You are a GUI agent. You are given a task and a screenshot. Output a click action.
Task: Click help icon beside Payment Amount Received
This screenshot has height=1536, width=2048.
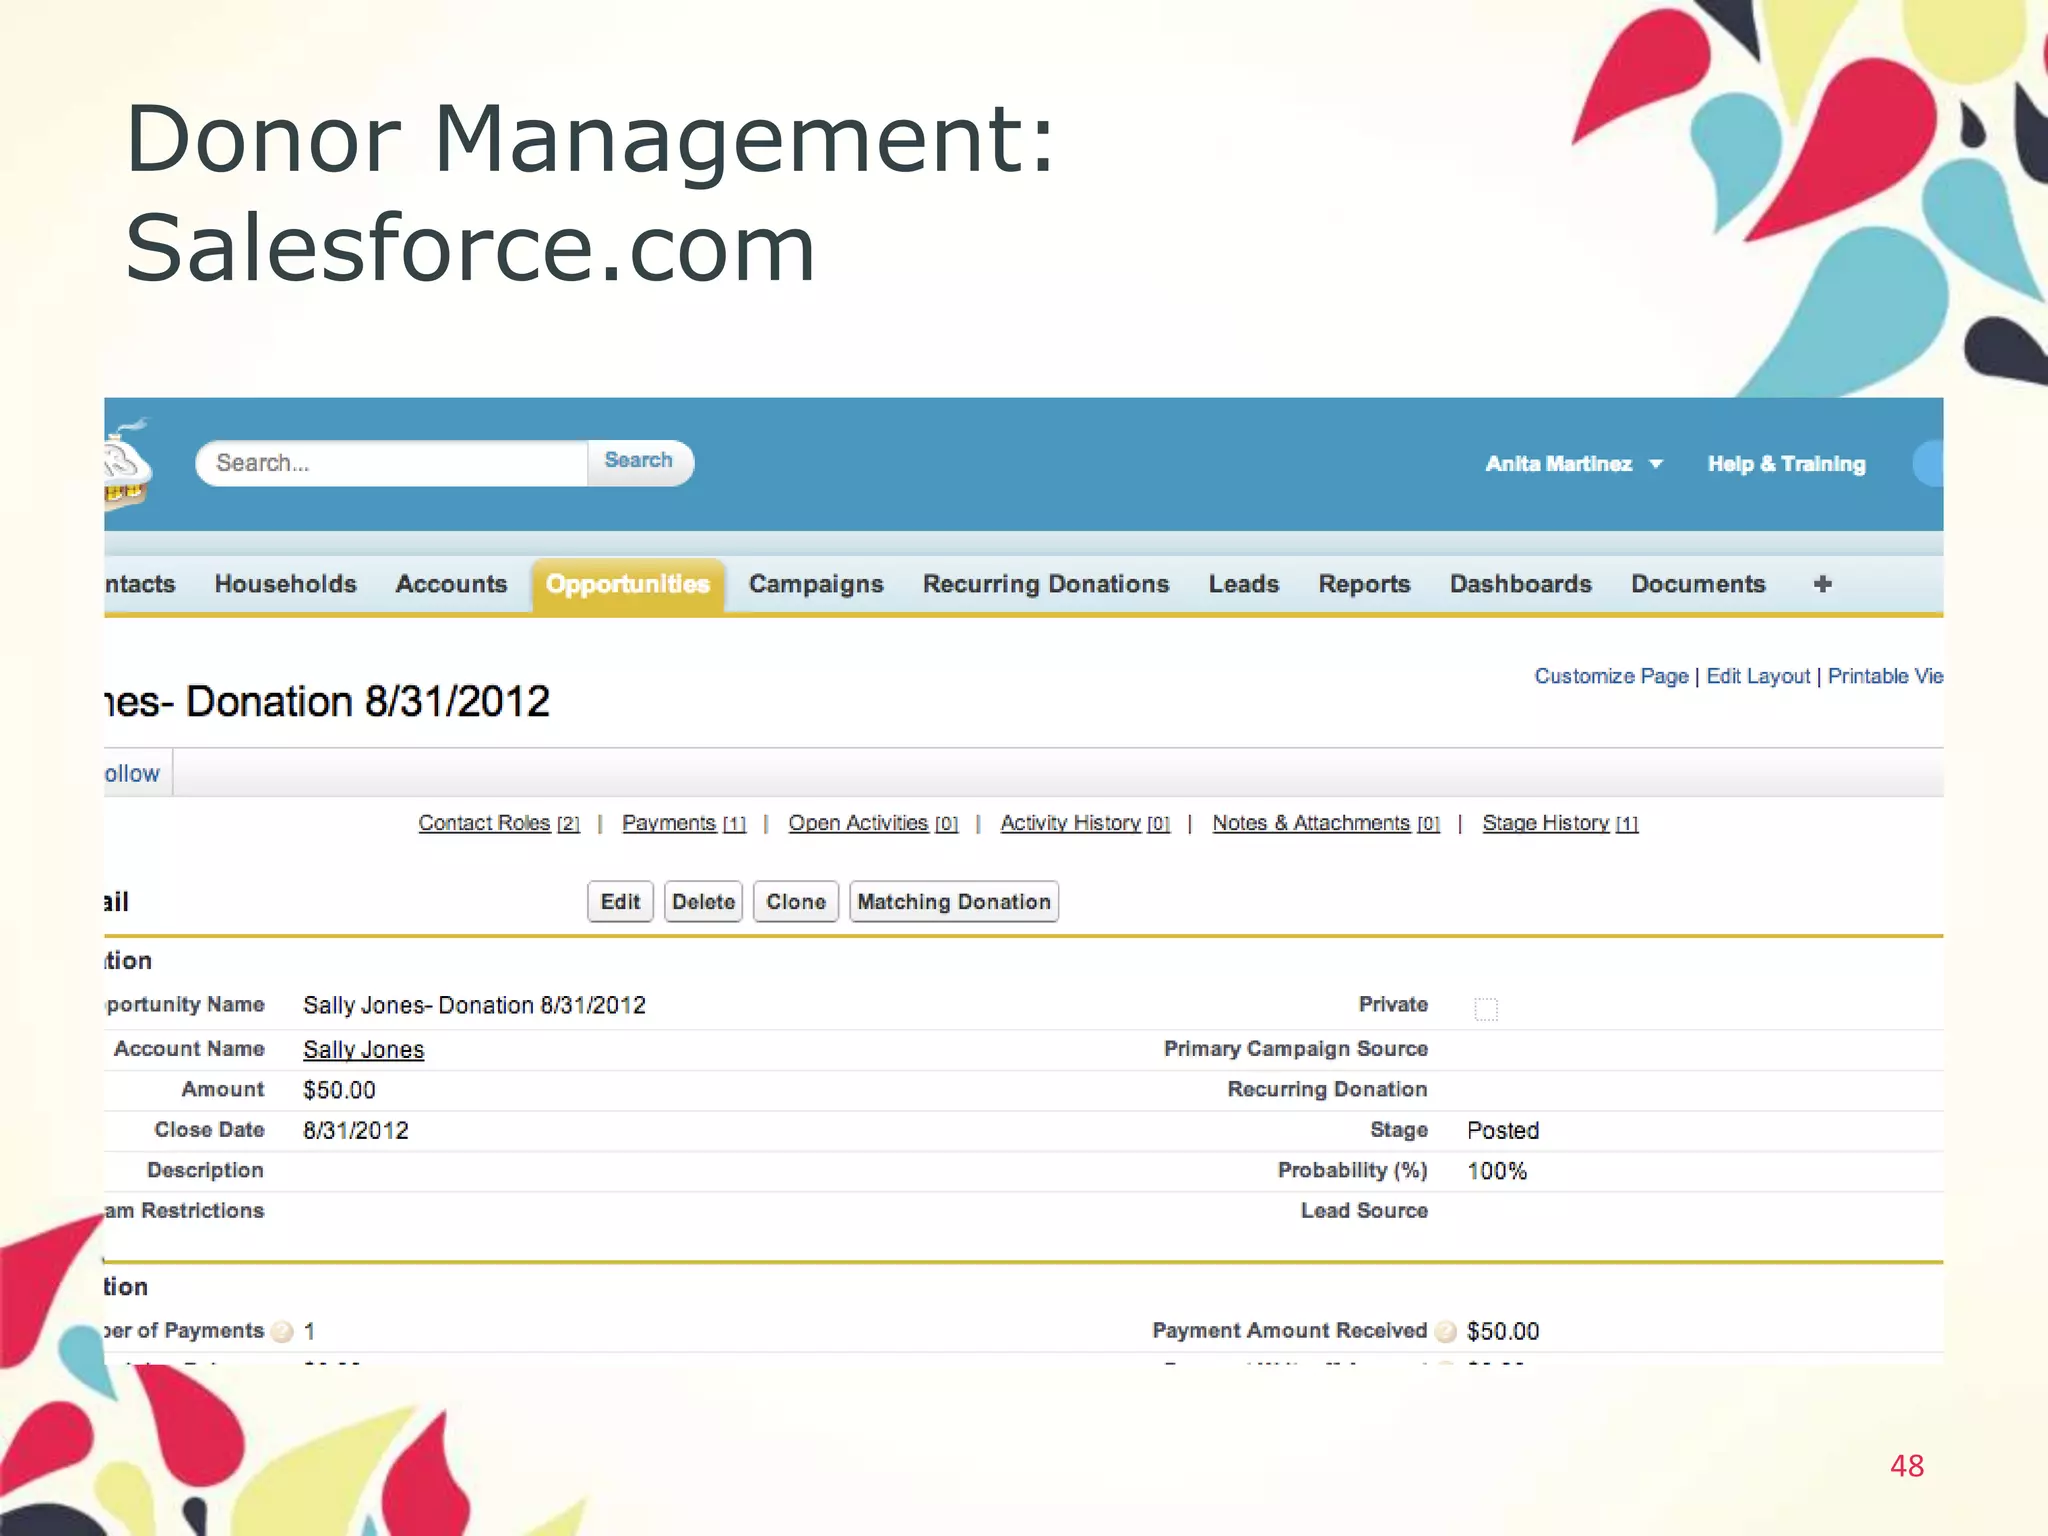click(1445, 1331)
